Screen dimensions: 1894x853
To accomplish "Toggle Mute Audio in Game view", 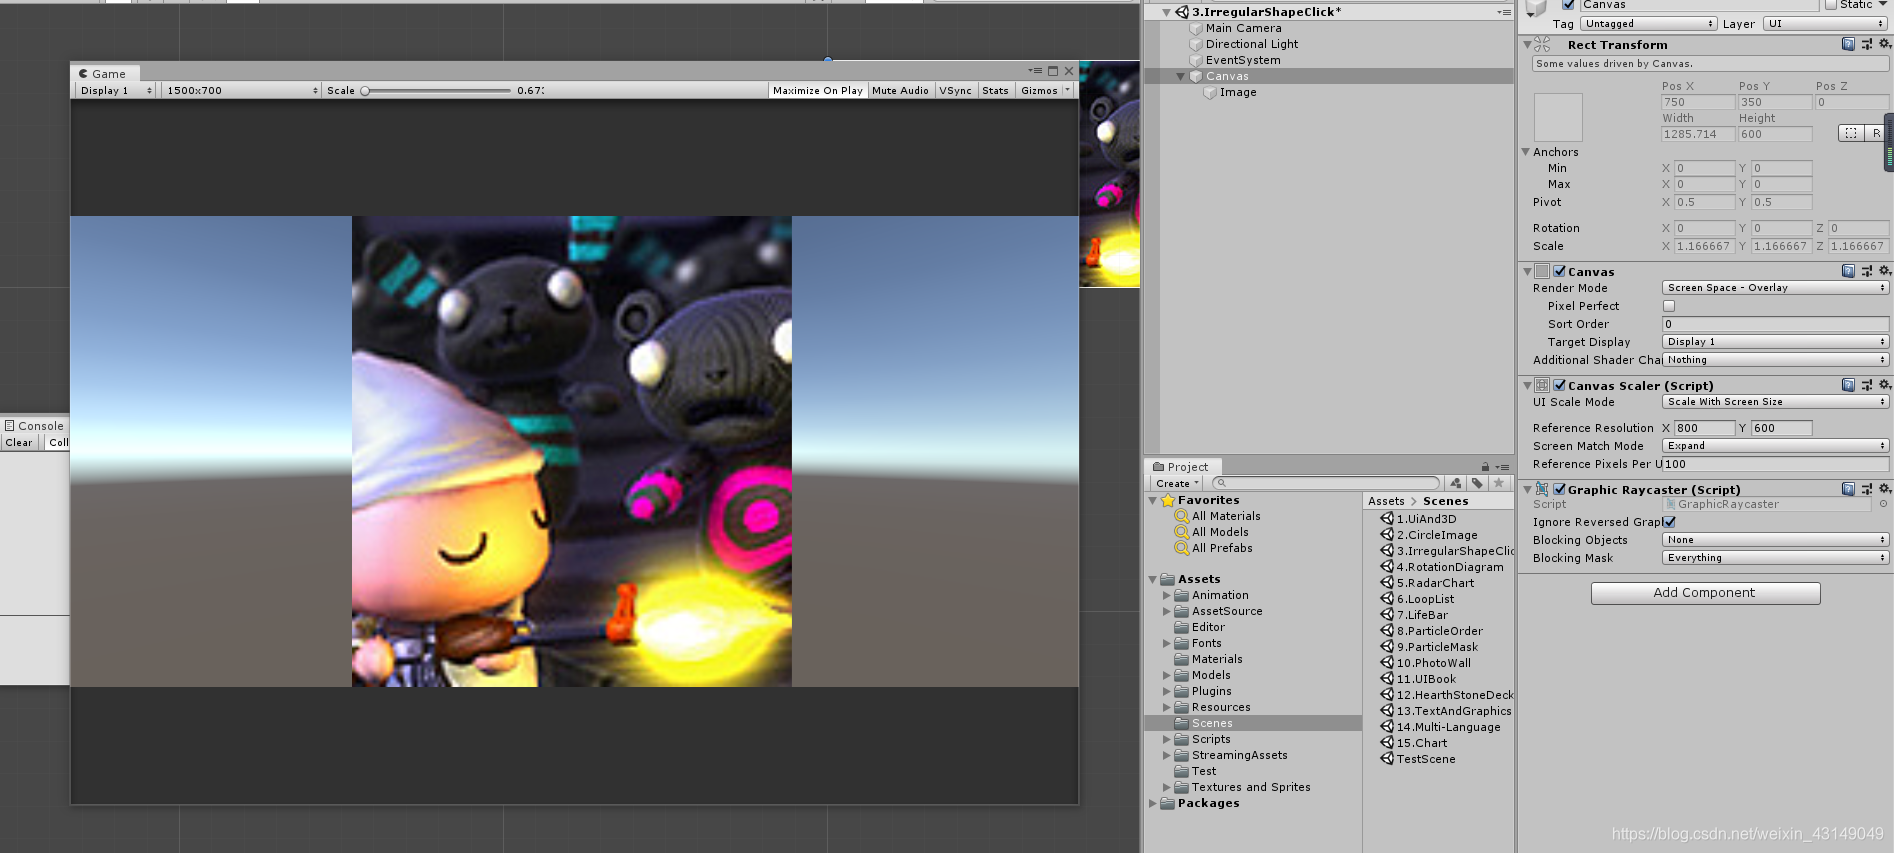I will [900, 90].
